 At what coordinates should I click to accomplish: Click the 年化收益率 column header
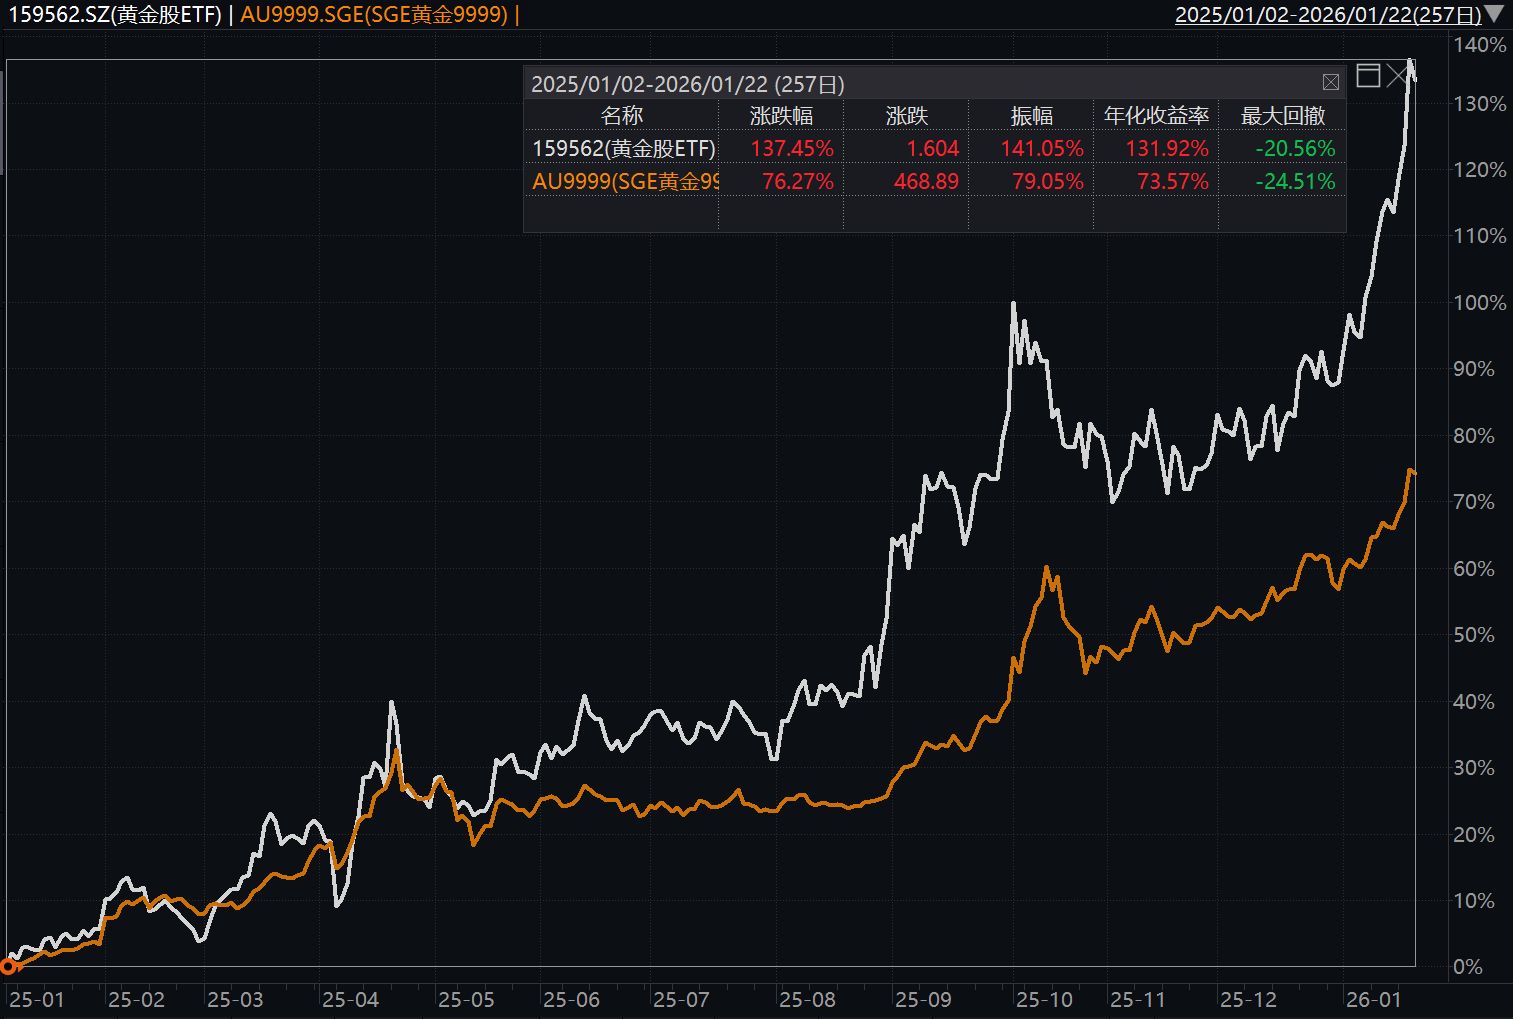point(1156,116)
